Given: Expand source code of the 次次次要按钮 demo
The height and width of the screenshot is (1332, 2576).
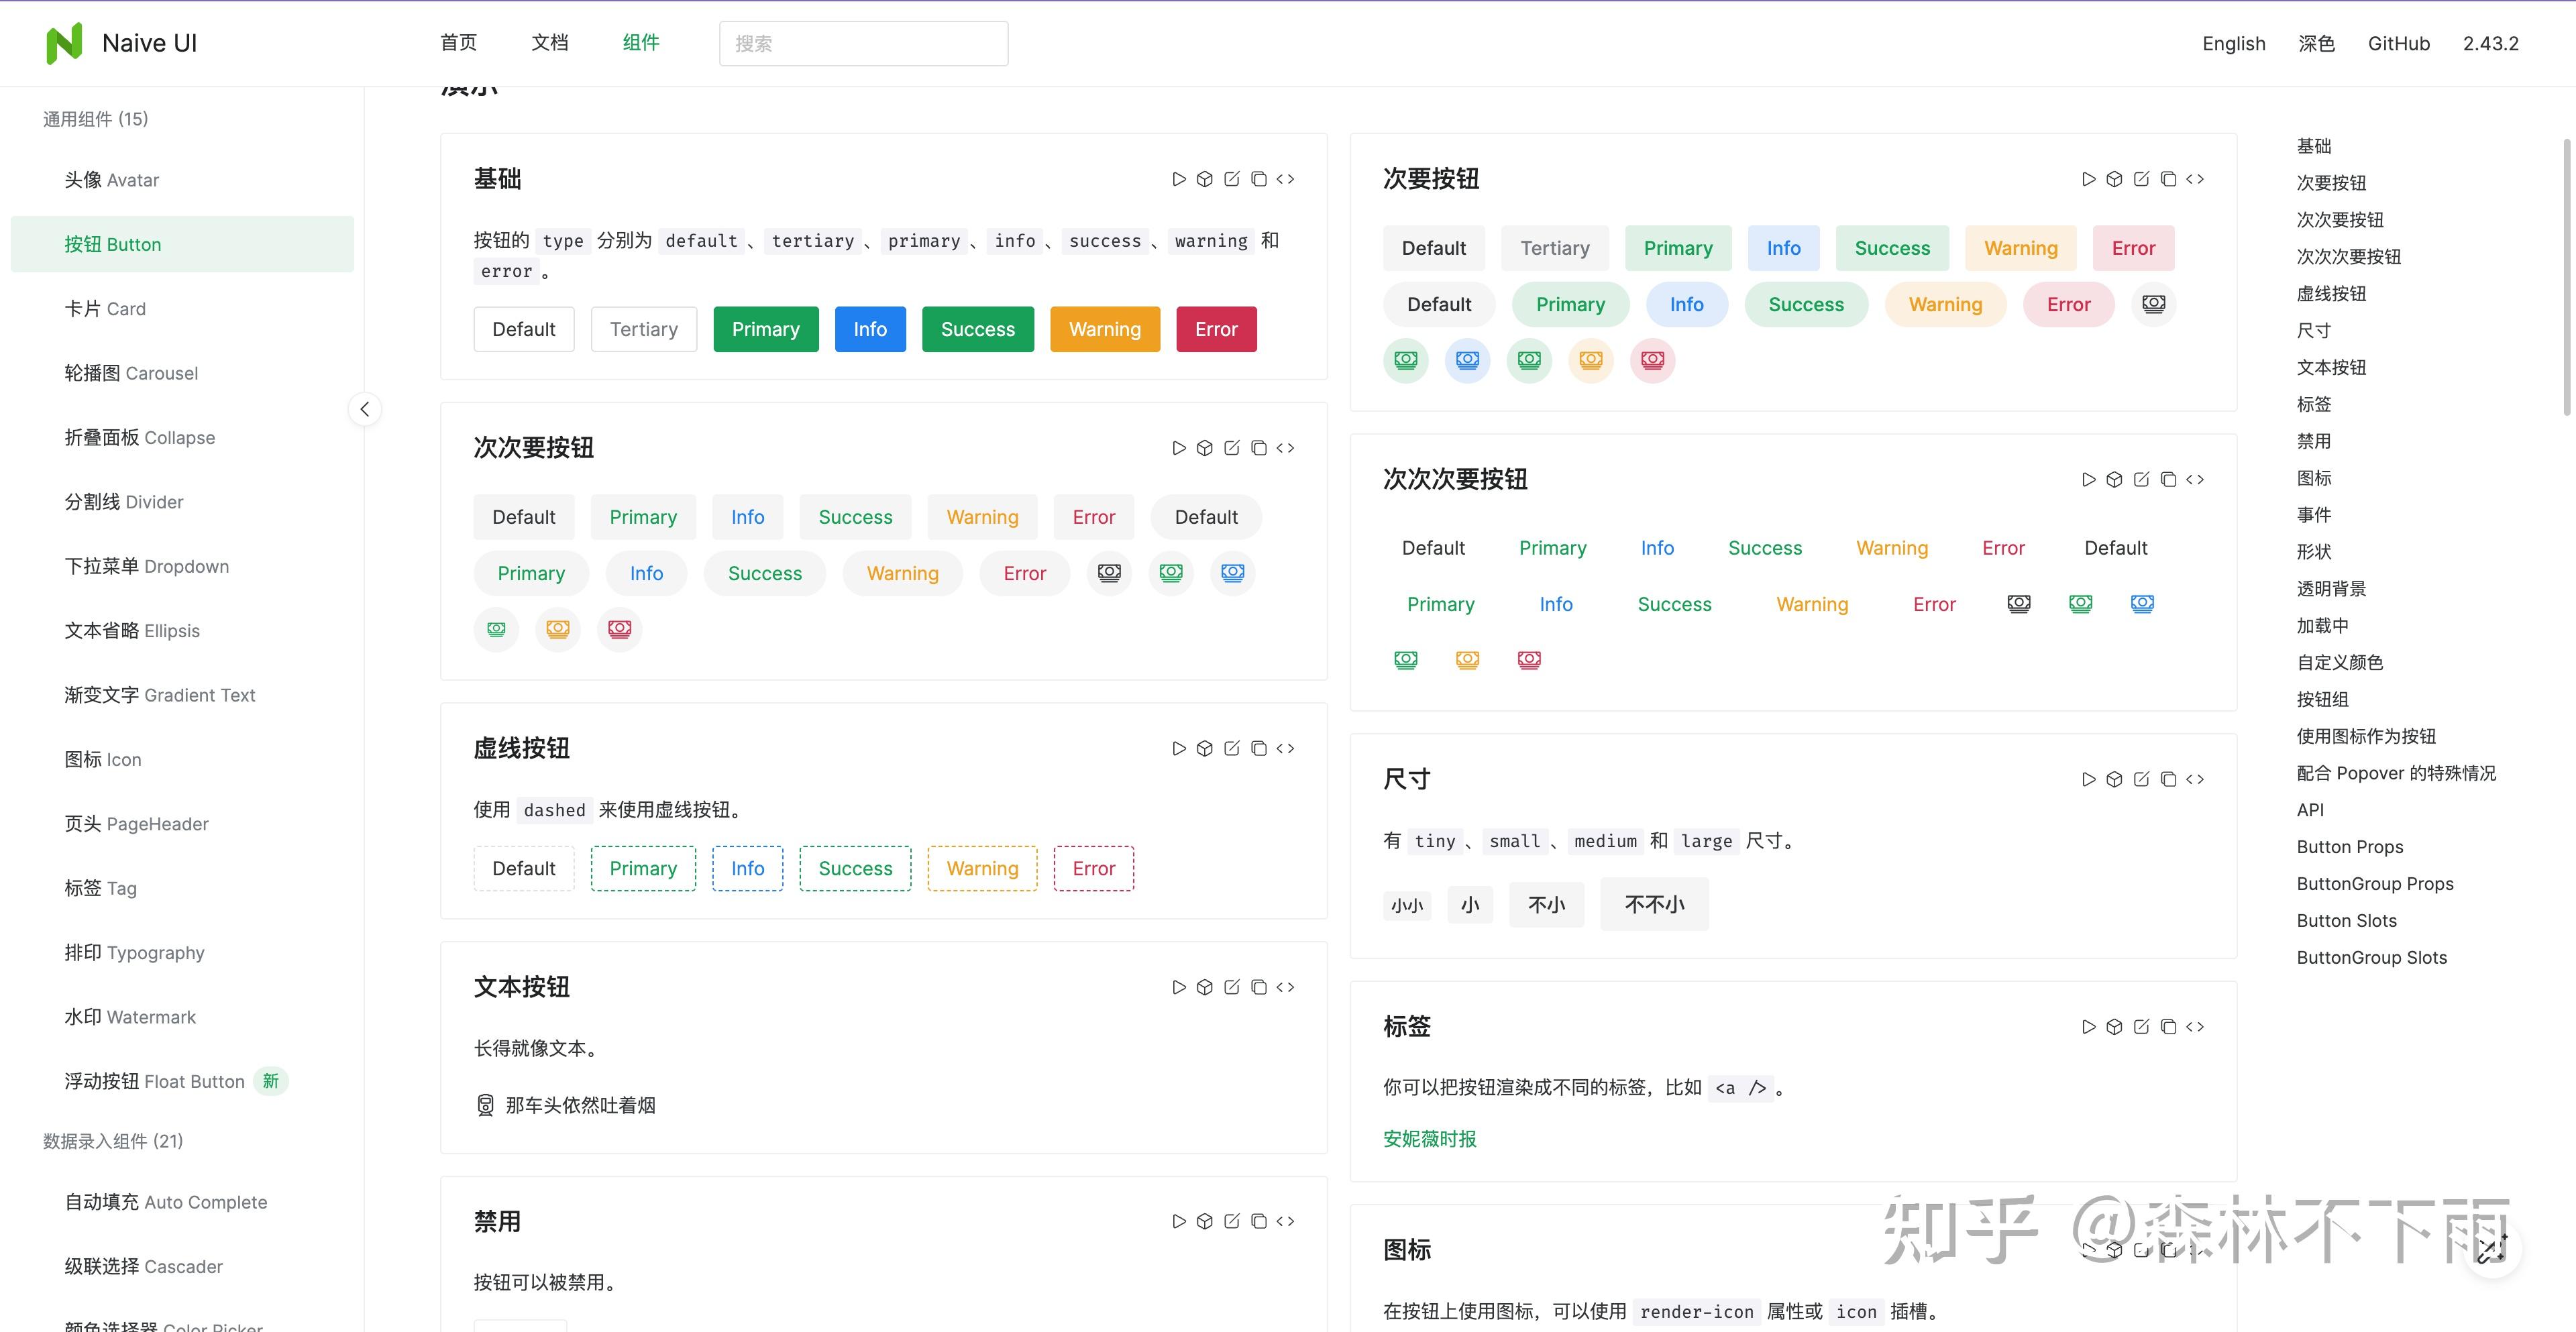Looking at the screenshot, I should [2195, 479].
